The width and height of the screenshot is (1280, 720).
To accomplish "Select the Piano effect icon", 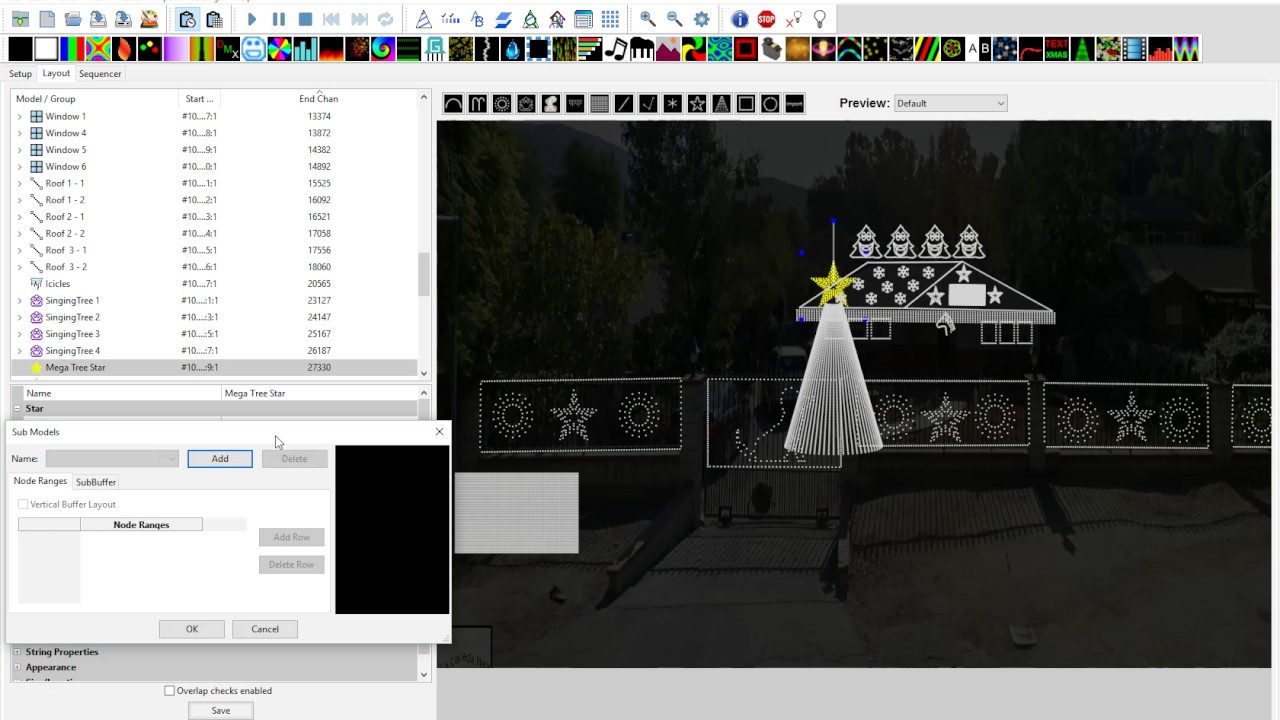I will [642, 49].
